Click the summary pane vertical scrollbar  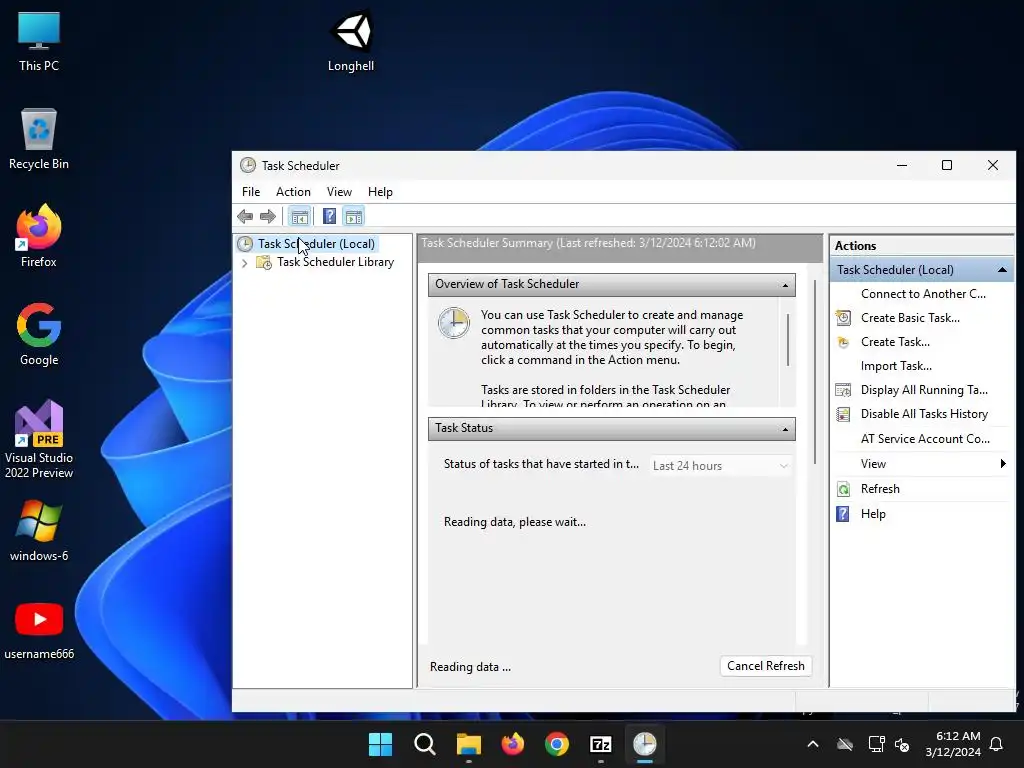(x=814, y=372)
